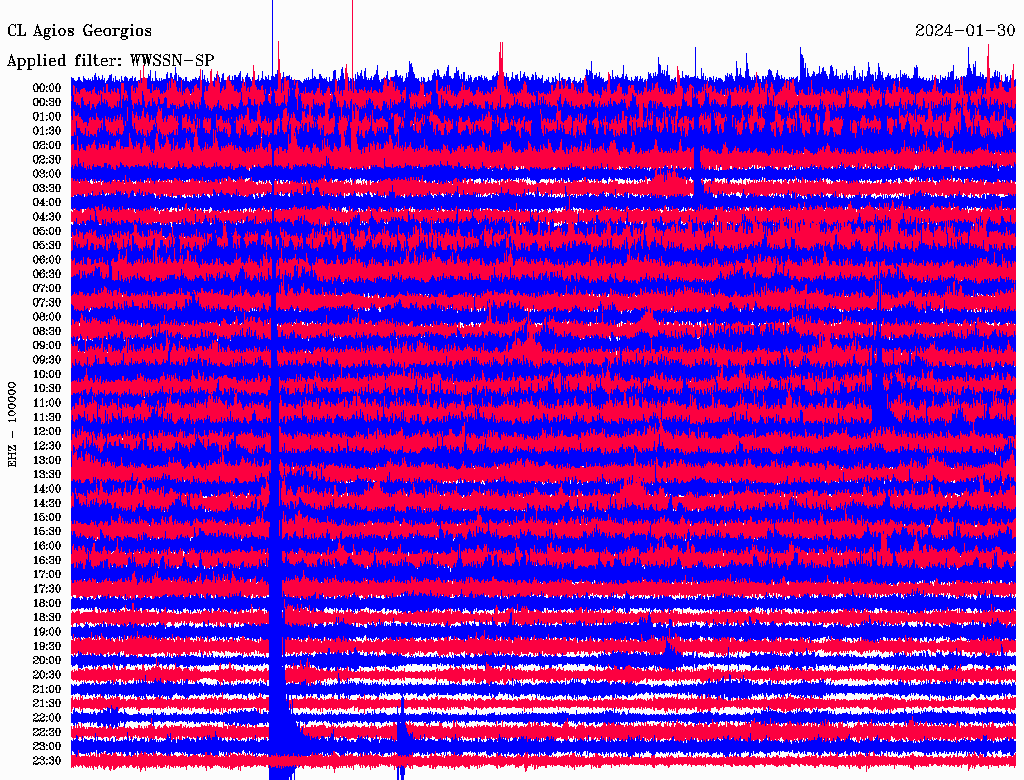Click the EHZ - 100000 axis label
Screen dimensions: 1024x780
13,424
